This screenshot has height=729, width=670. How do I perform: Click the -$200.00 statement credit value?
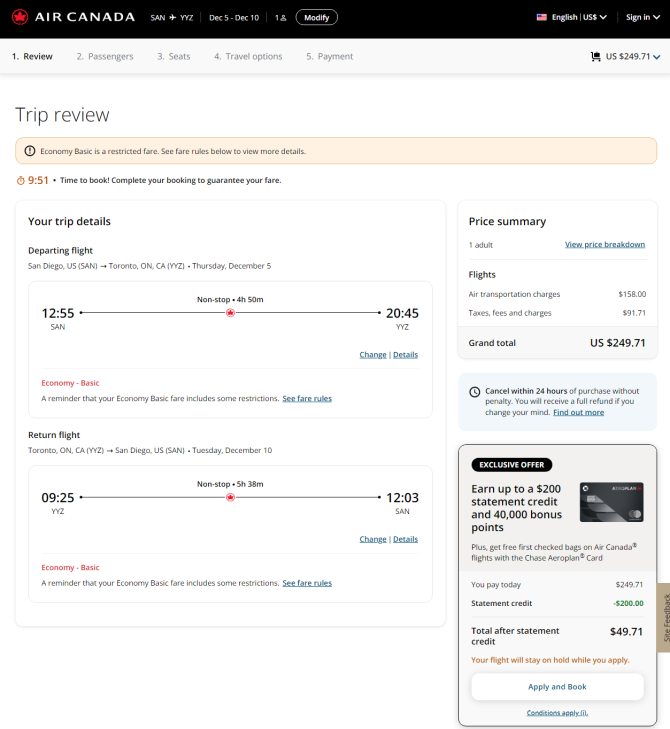(x=628, y=603)
